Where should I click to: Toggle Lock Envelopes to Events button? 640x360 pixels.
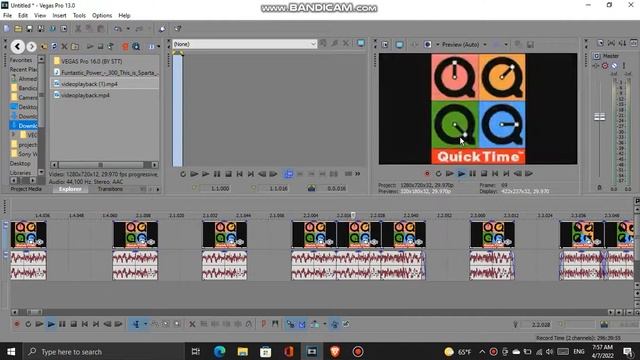point(334,324)
